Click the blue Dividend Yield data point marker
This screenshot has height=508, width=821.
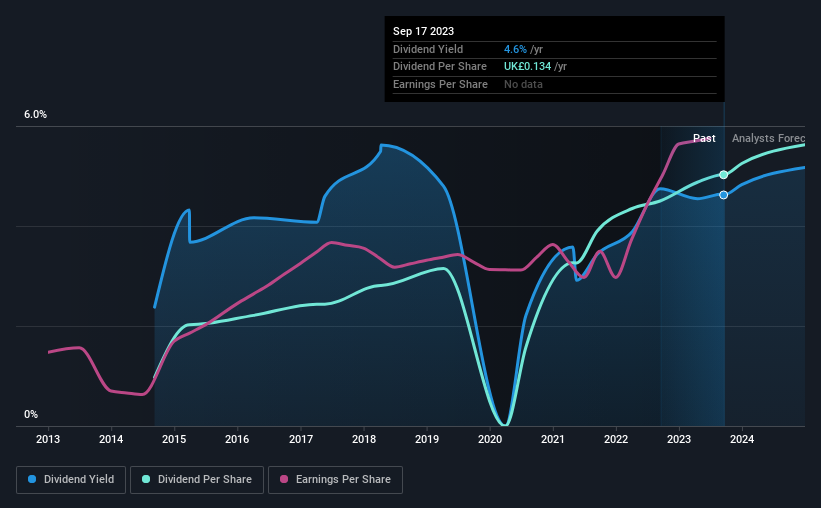(724, 195)
